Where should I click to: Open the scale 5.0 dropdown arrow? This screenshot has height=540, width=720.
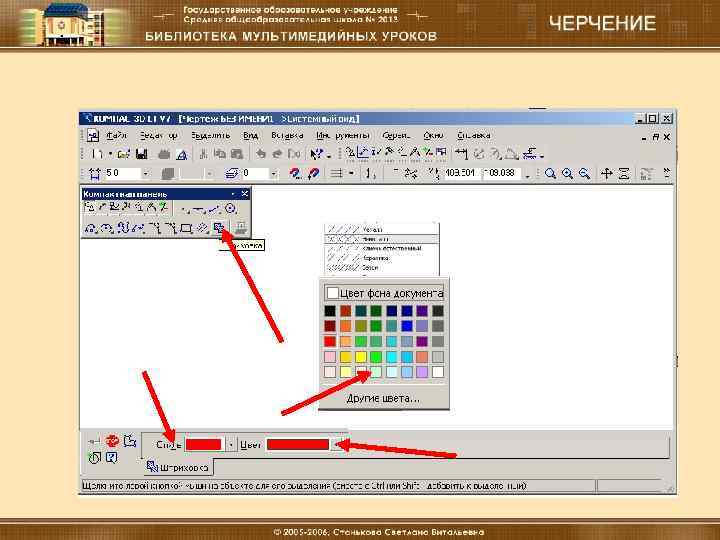pos(145,174)
